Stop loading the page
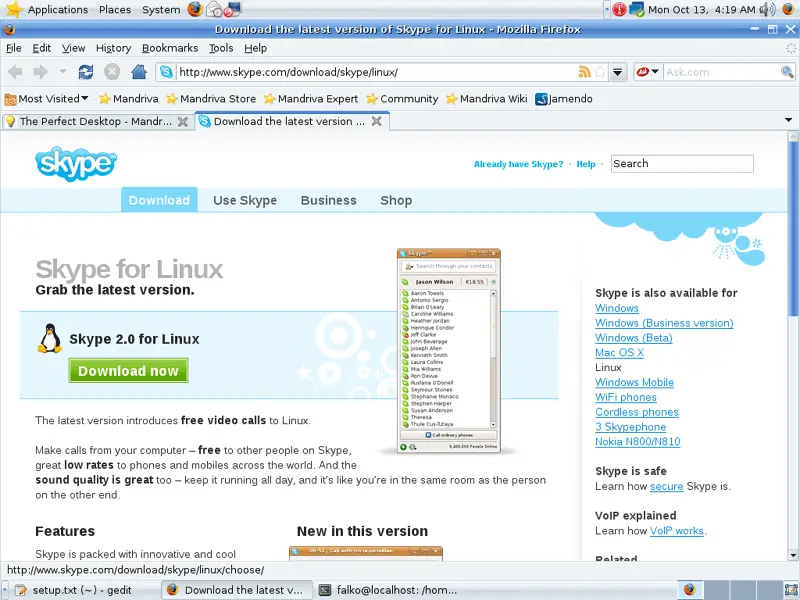 click(112, 72)
